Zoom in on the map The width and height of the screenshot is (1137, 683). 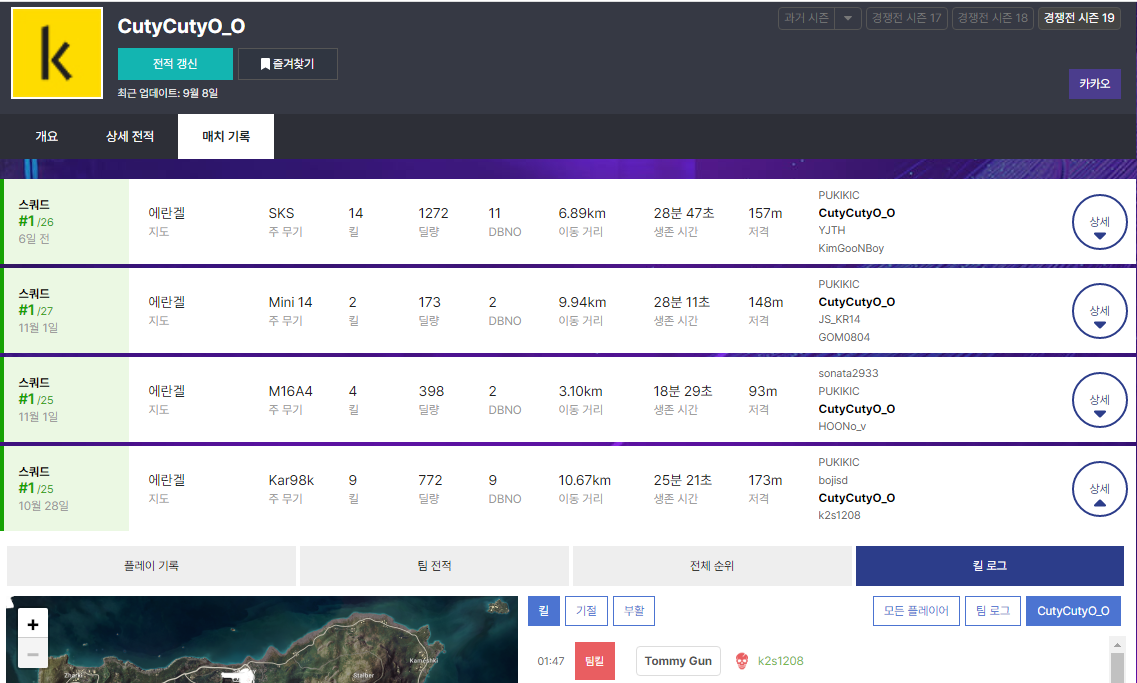point(33,625)
